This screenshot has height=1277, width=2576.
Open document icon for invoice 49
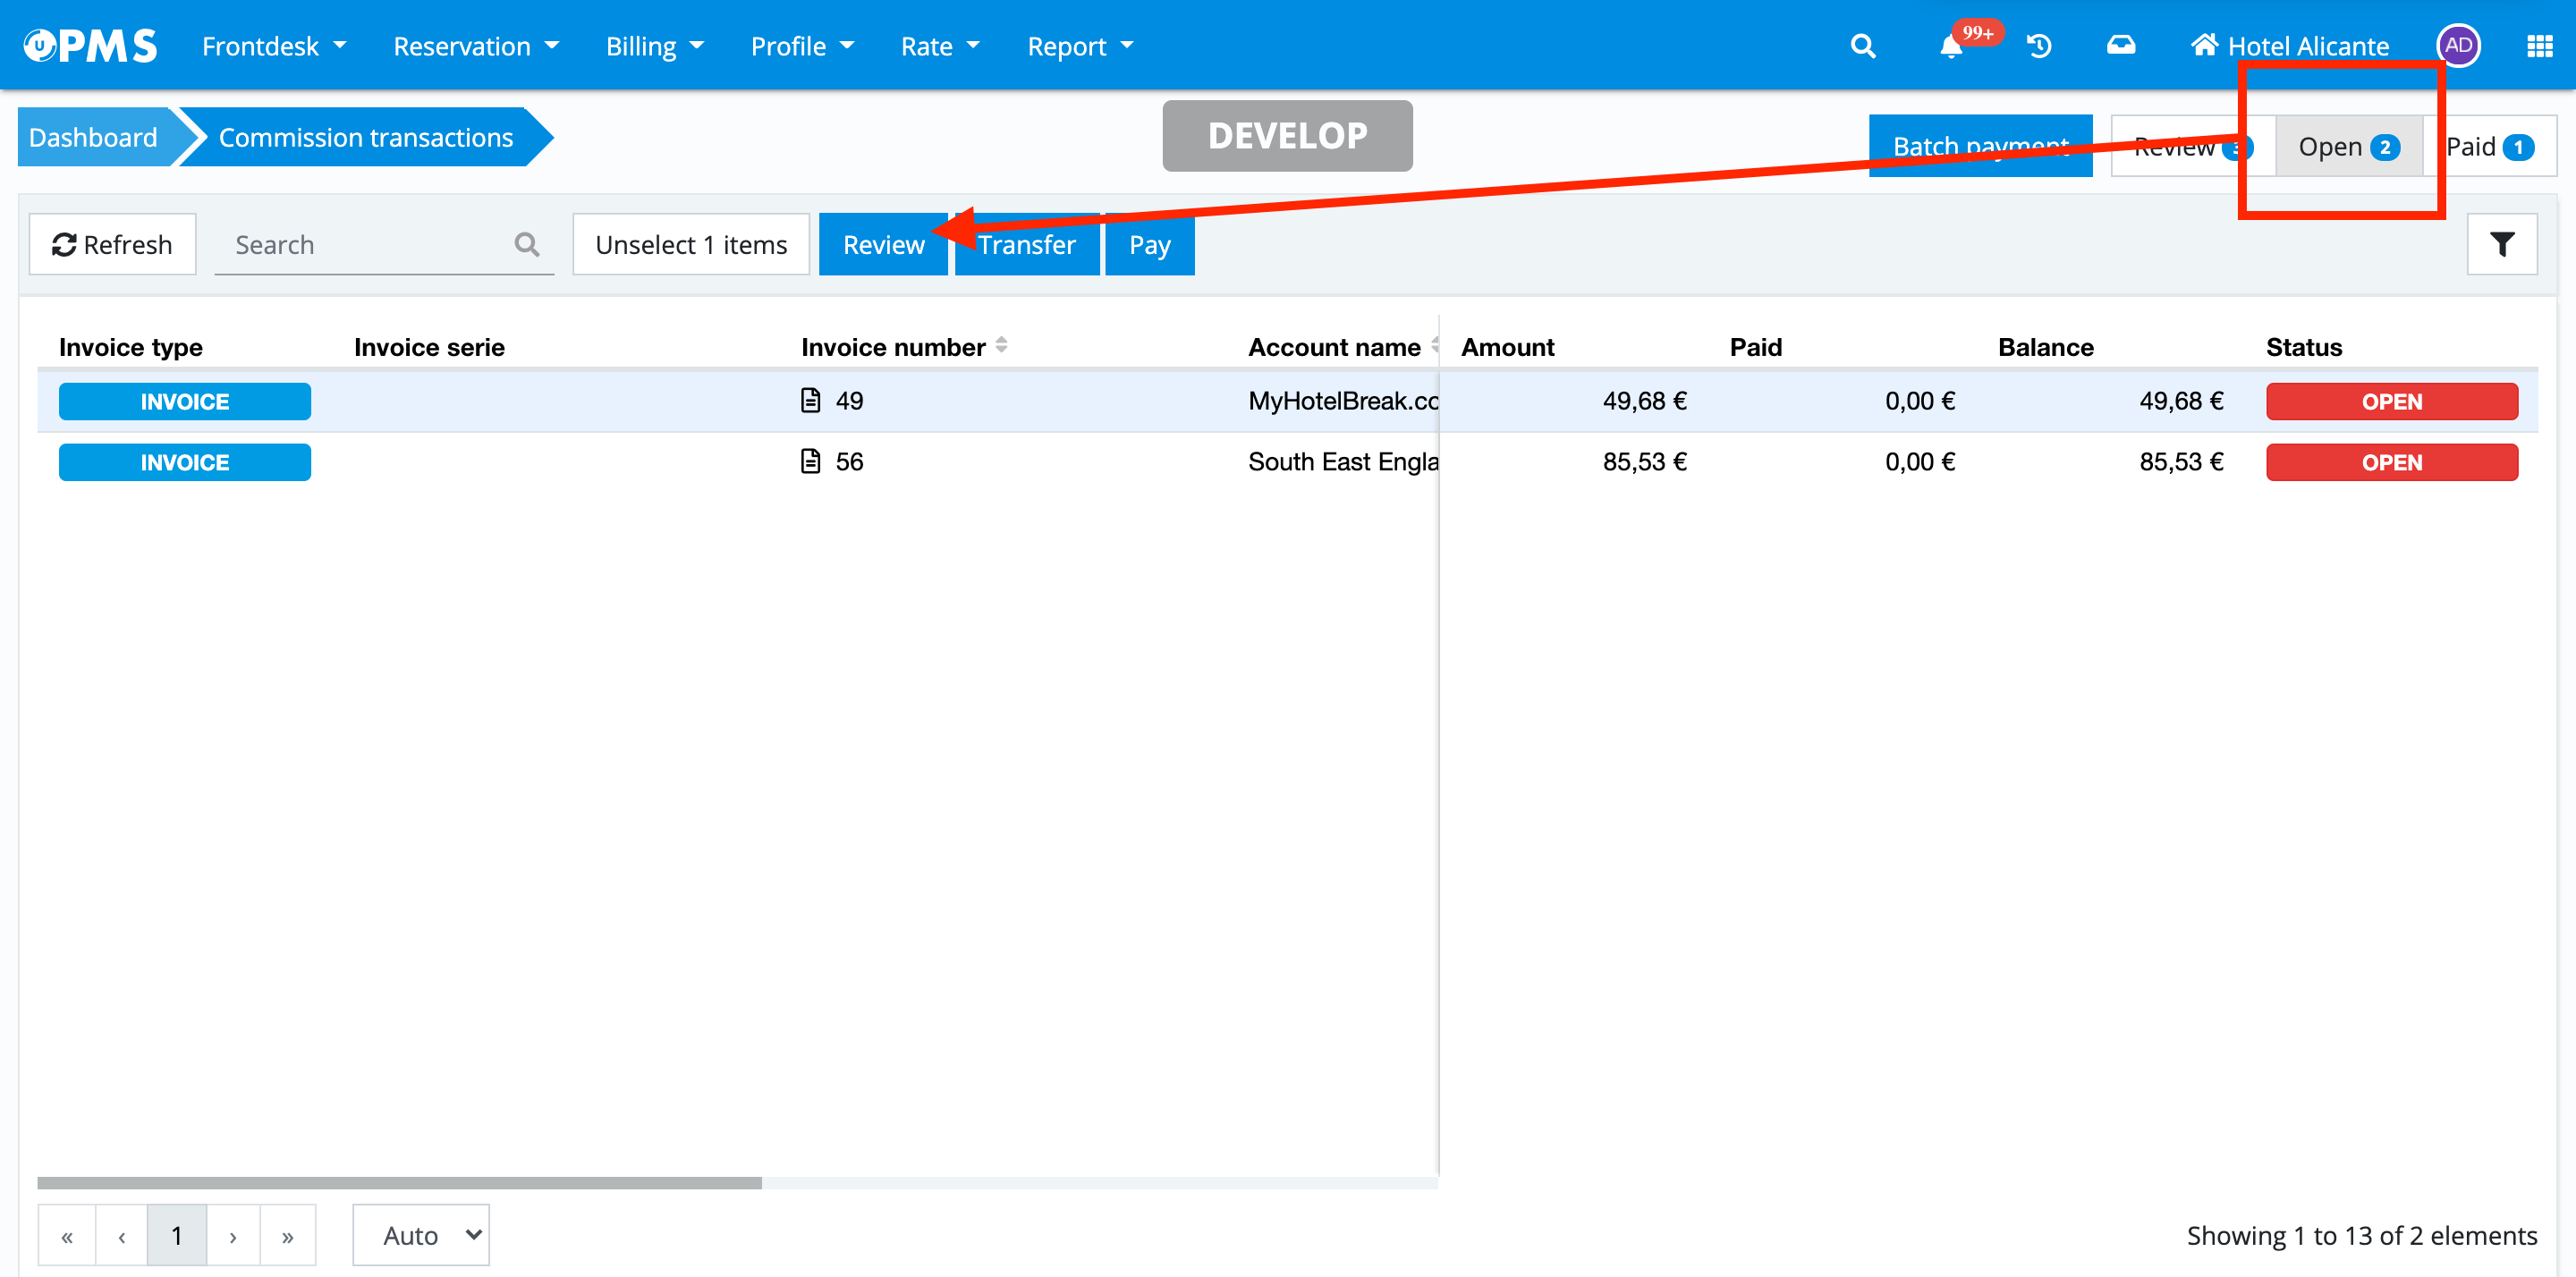click(811, 401)
